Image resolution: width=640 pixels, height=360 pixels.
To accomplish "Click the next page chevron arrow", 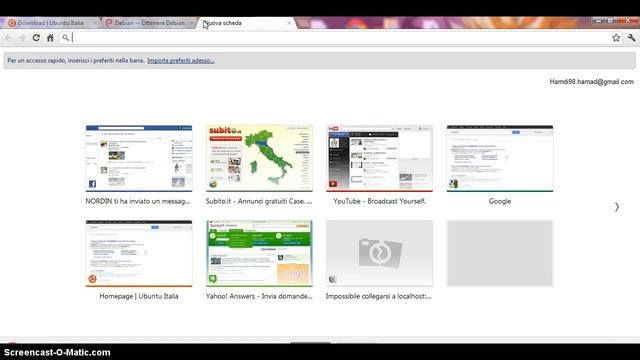I will coord(617,207).
